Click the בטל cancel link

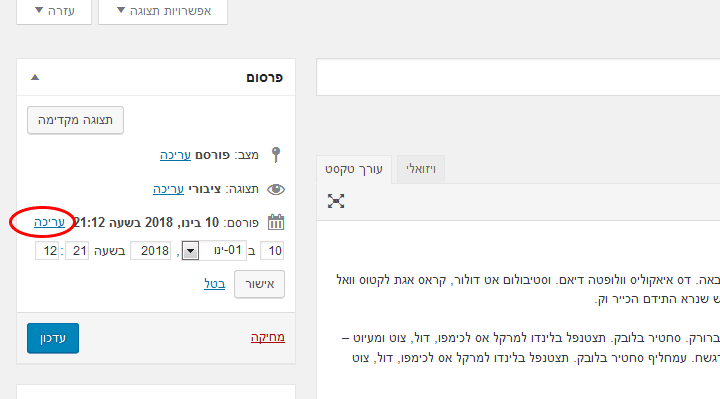coord(214,284)
